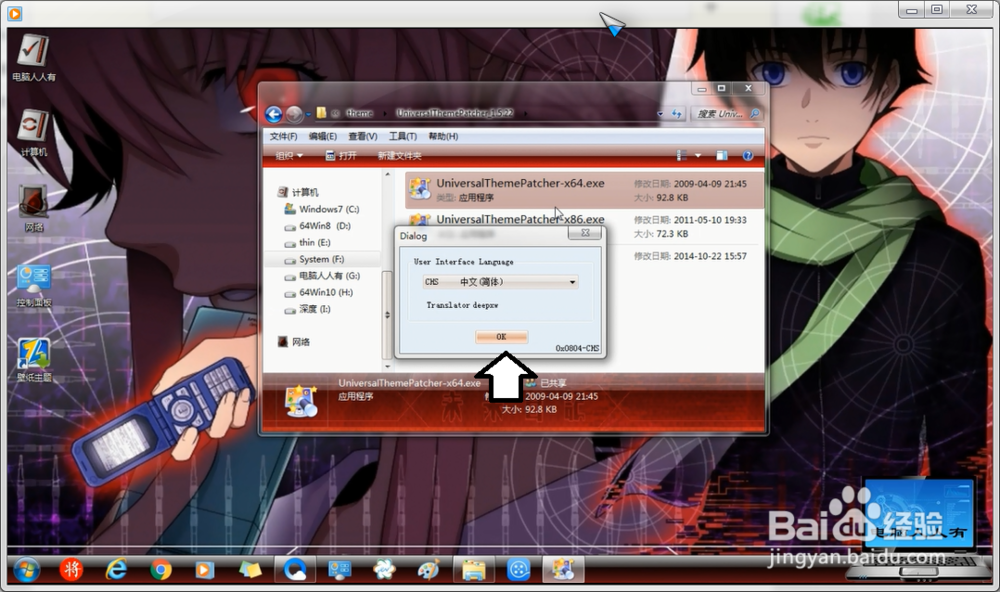This screenshot has height=592, width=1000.
Task: Open 壁纸主题 desktop icon
Action: (x=33, y=360)
